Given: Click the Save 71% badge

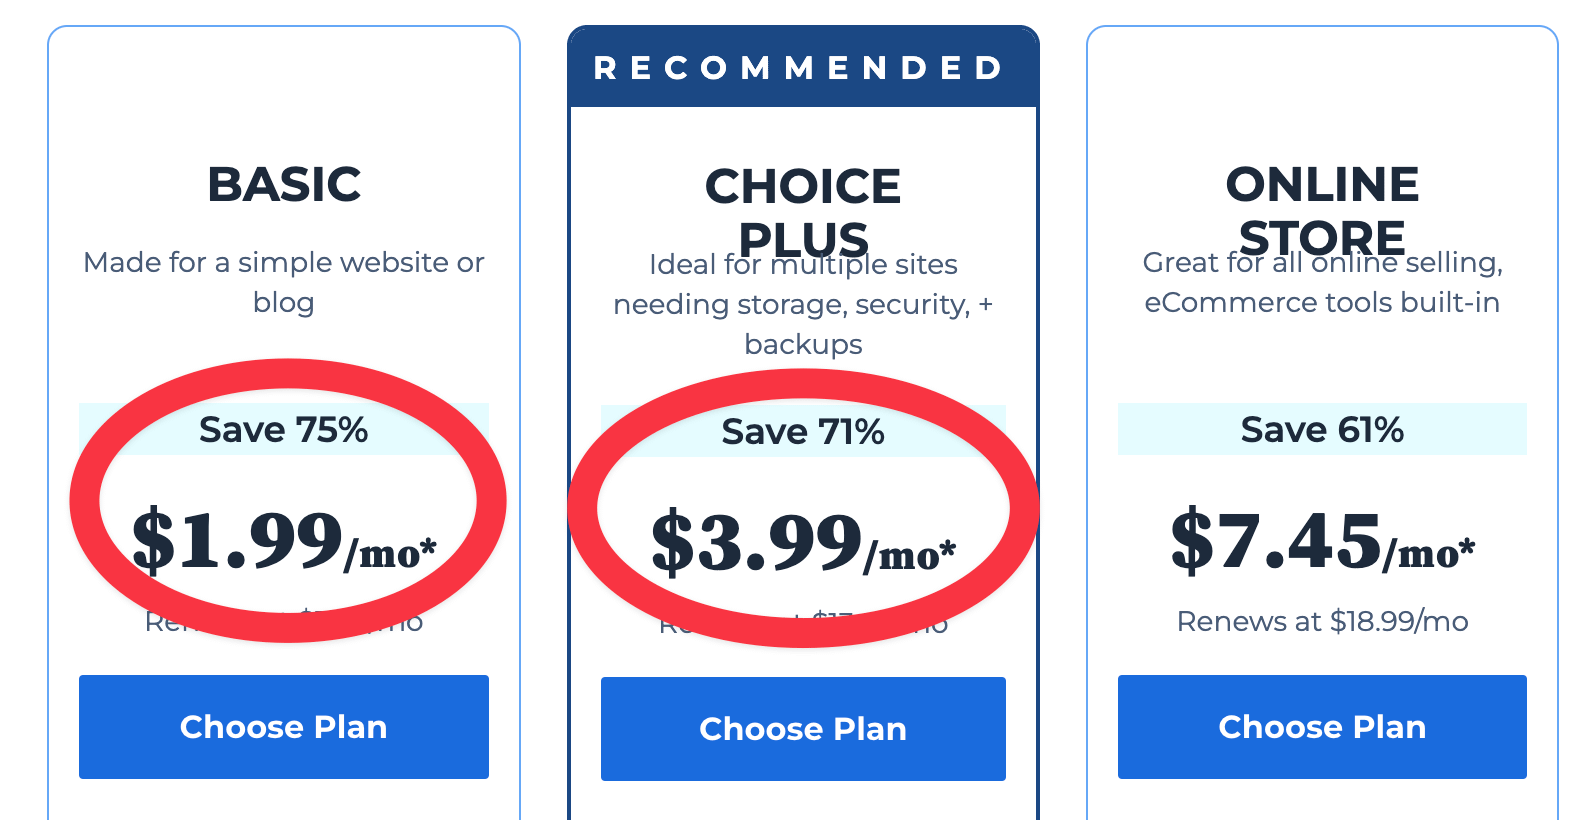Looking at the screenshot, I should click(x=804, y=432).
